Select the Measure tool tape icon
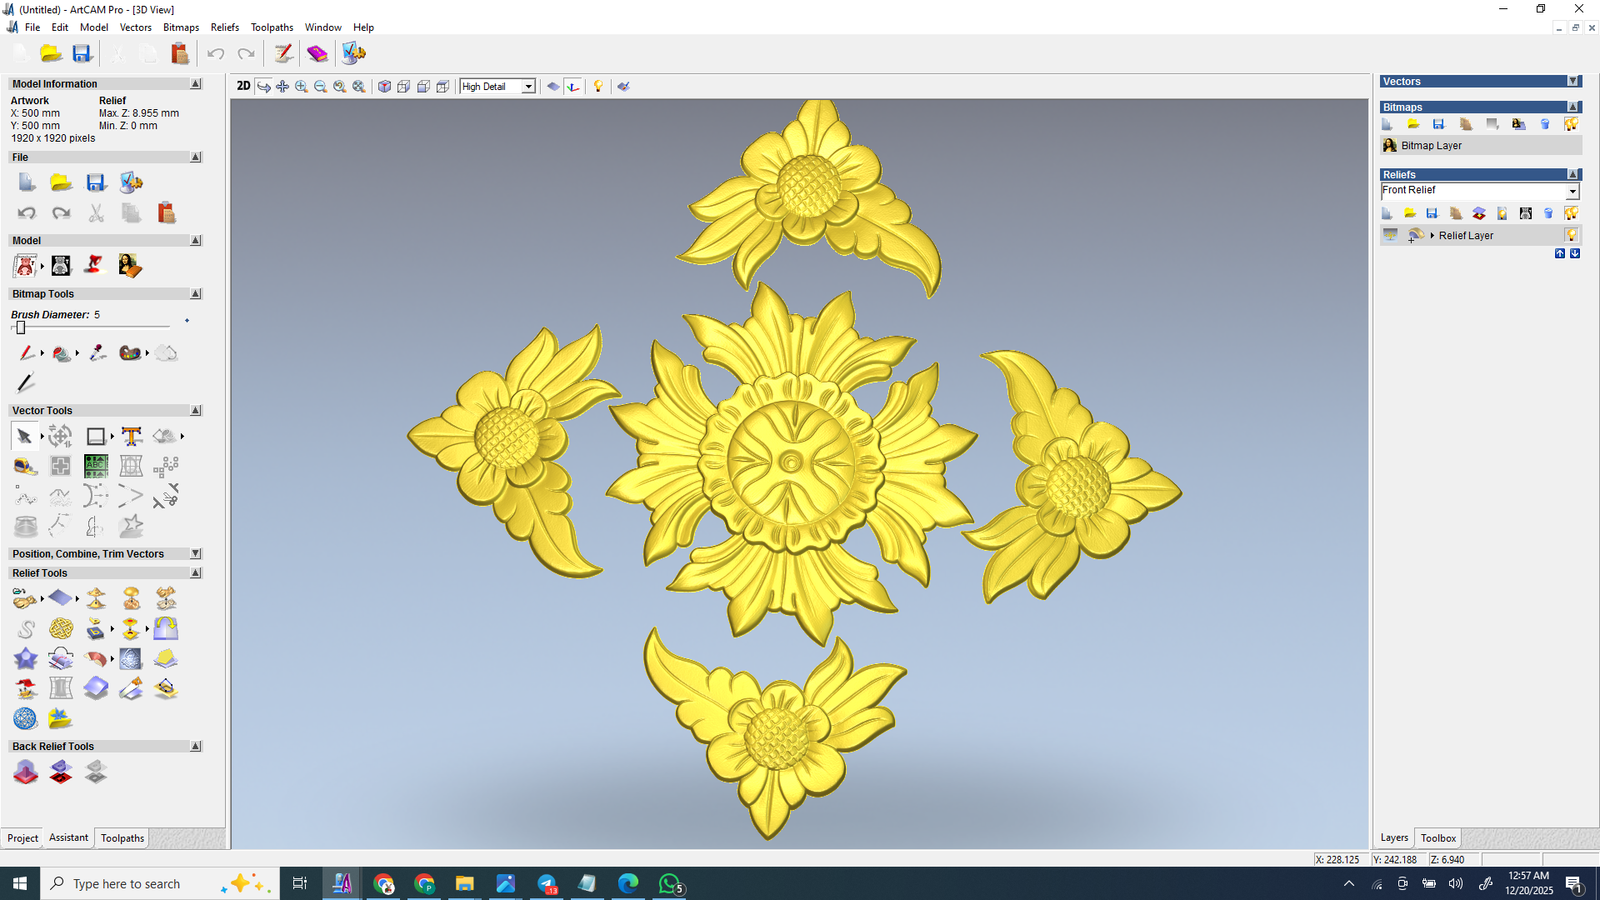 coord(25,466)
